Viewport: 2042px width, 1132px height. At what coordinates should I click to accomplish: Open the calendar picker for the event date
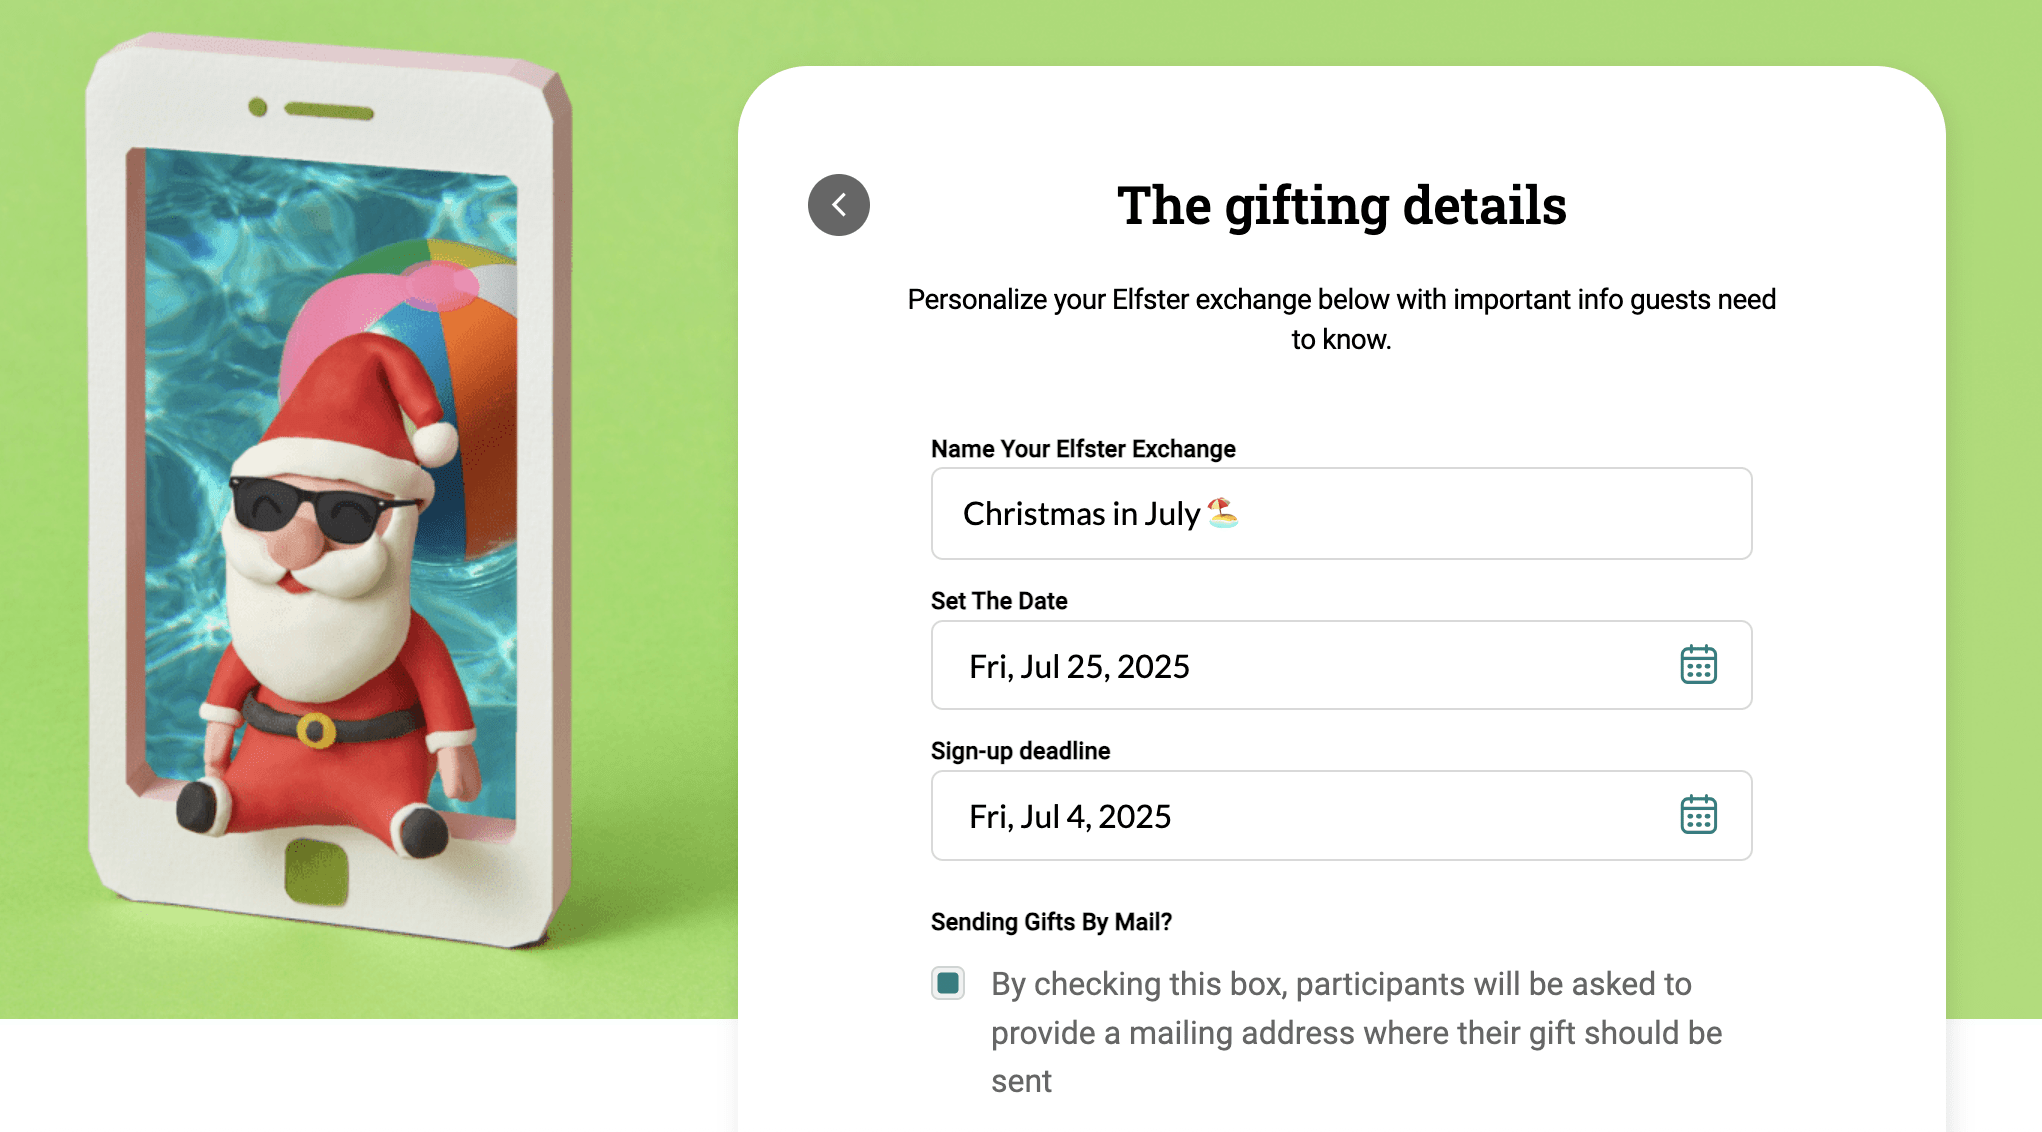click(x=1700, y=665)
